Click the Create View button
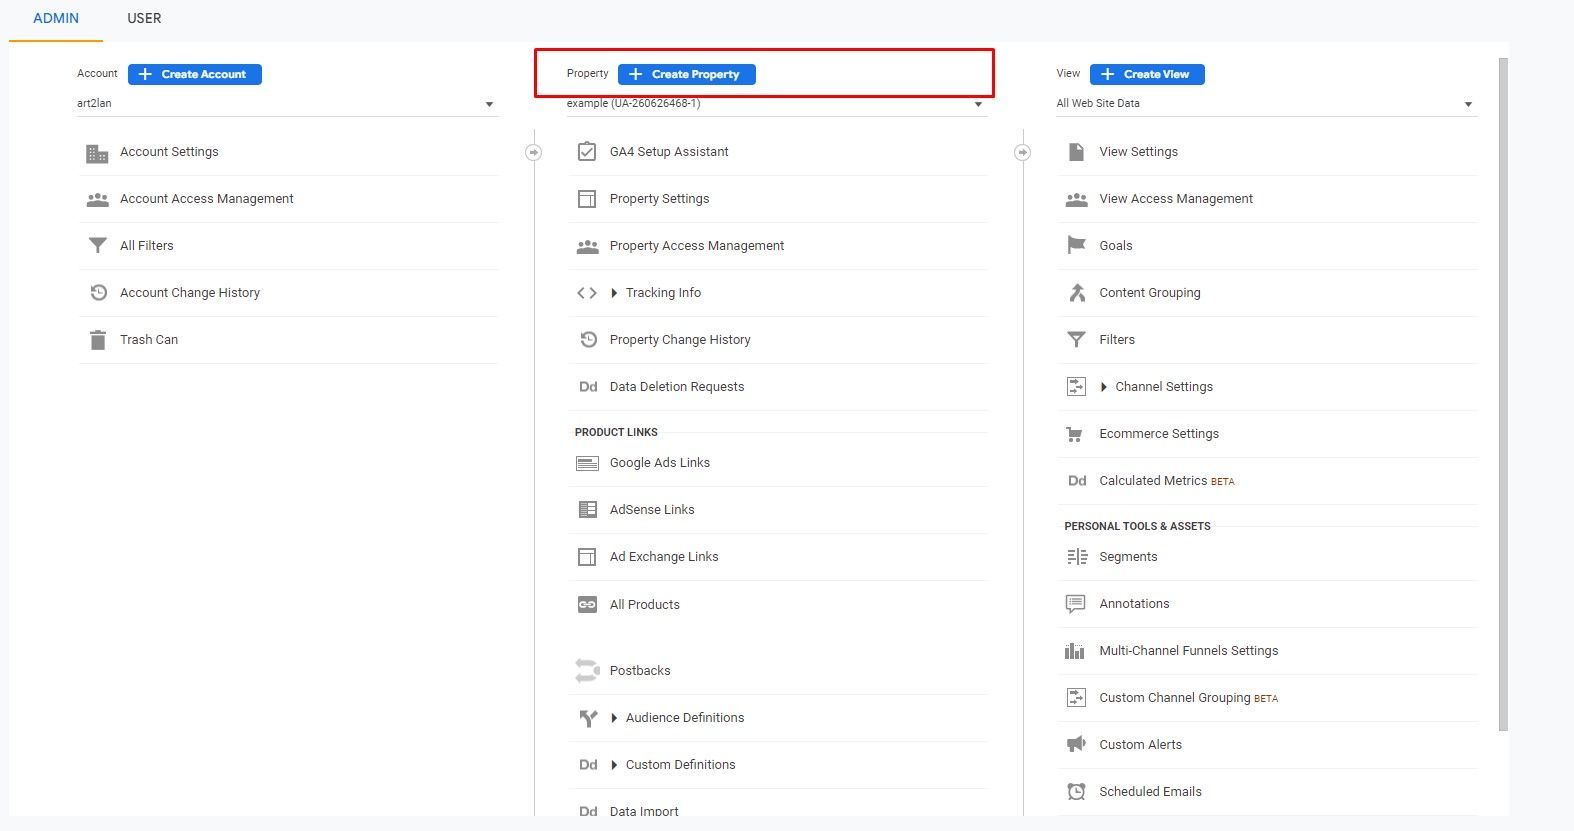1574x831 pixels. coord(1147,74)
